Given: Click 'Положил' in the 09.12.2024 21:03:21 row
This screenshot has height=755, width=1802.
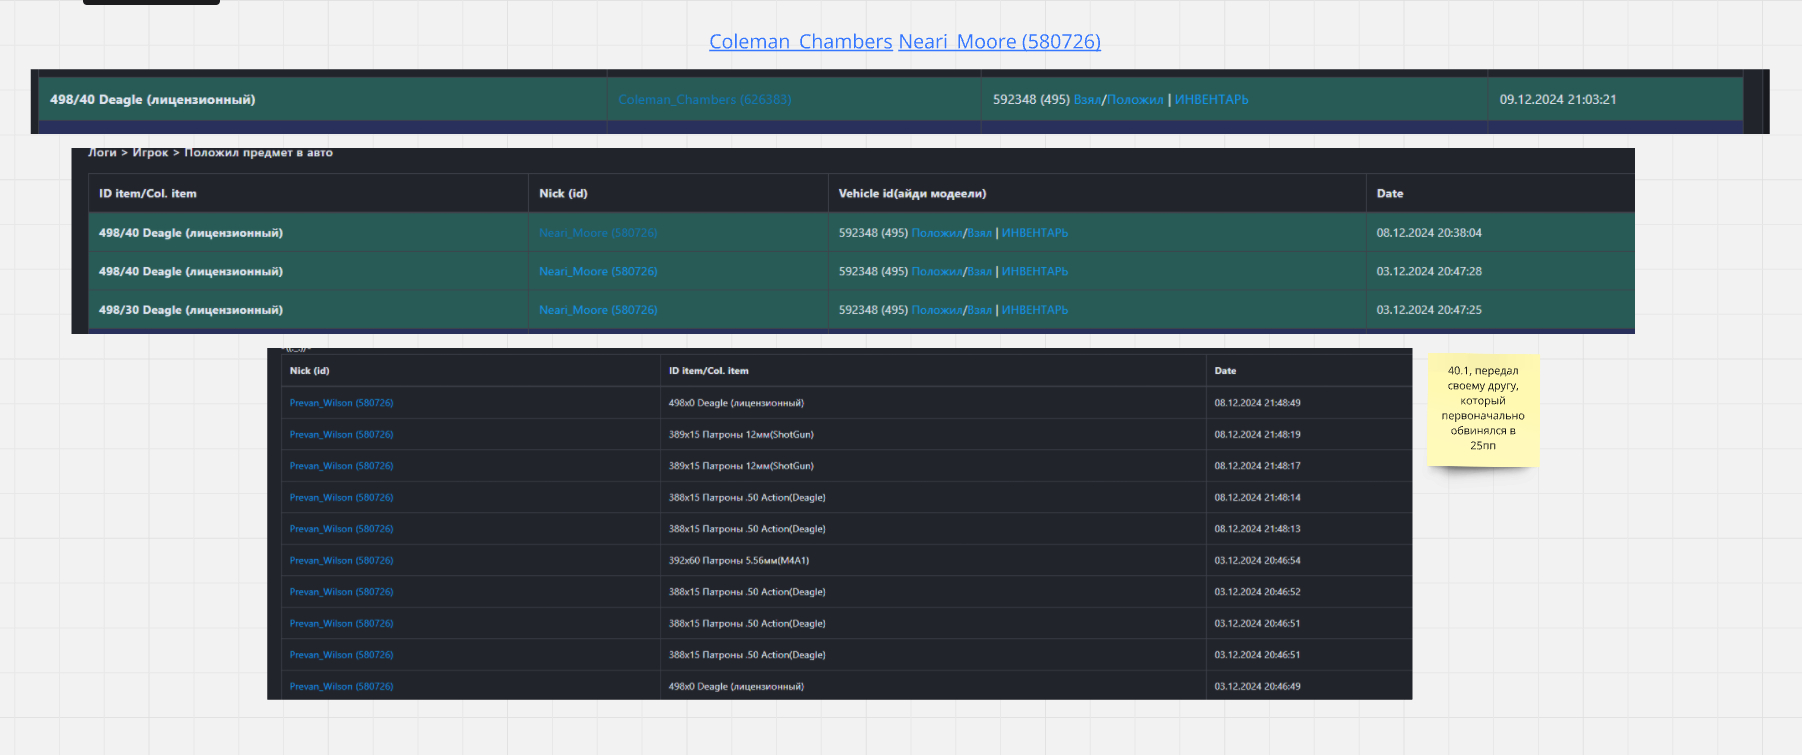Looking at the screenshot, I should [1135, 100].
